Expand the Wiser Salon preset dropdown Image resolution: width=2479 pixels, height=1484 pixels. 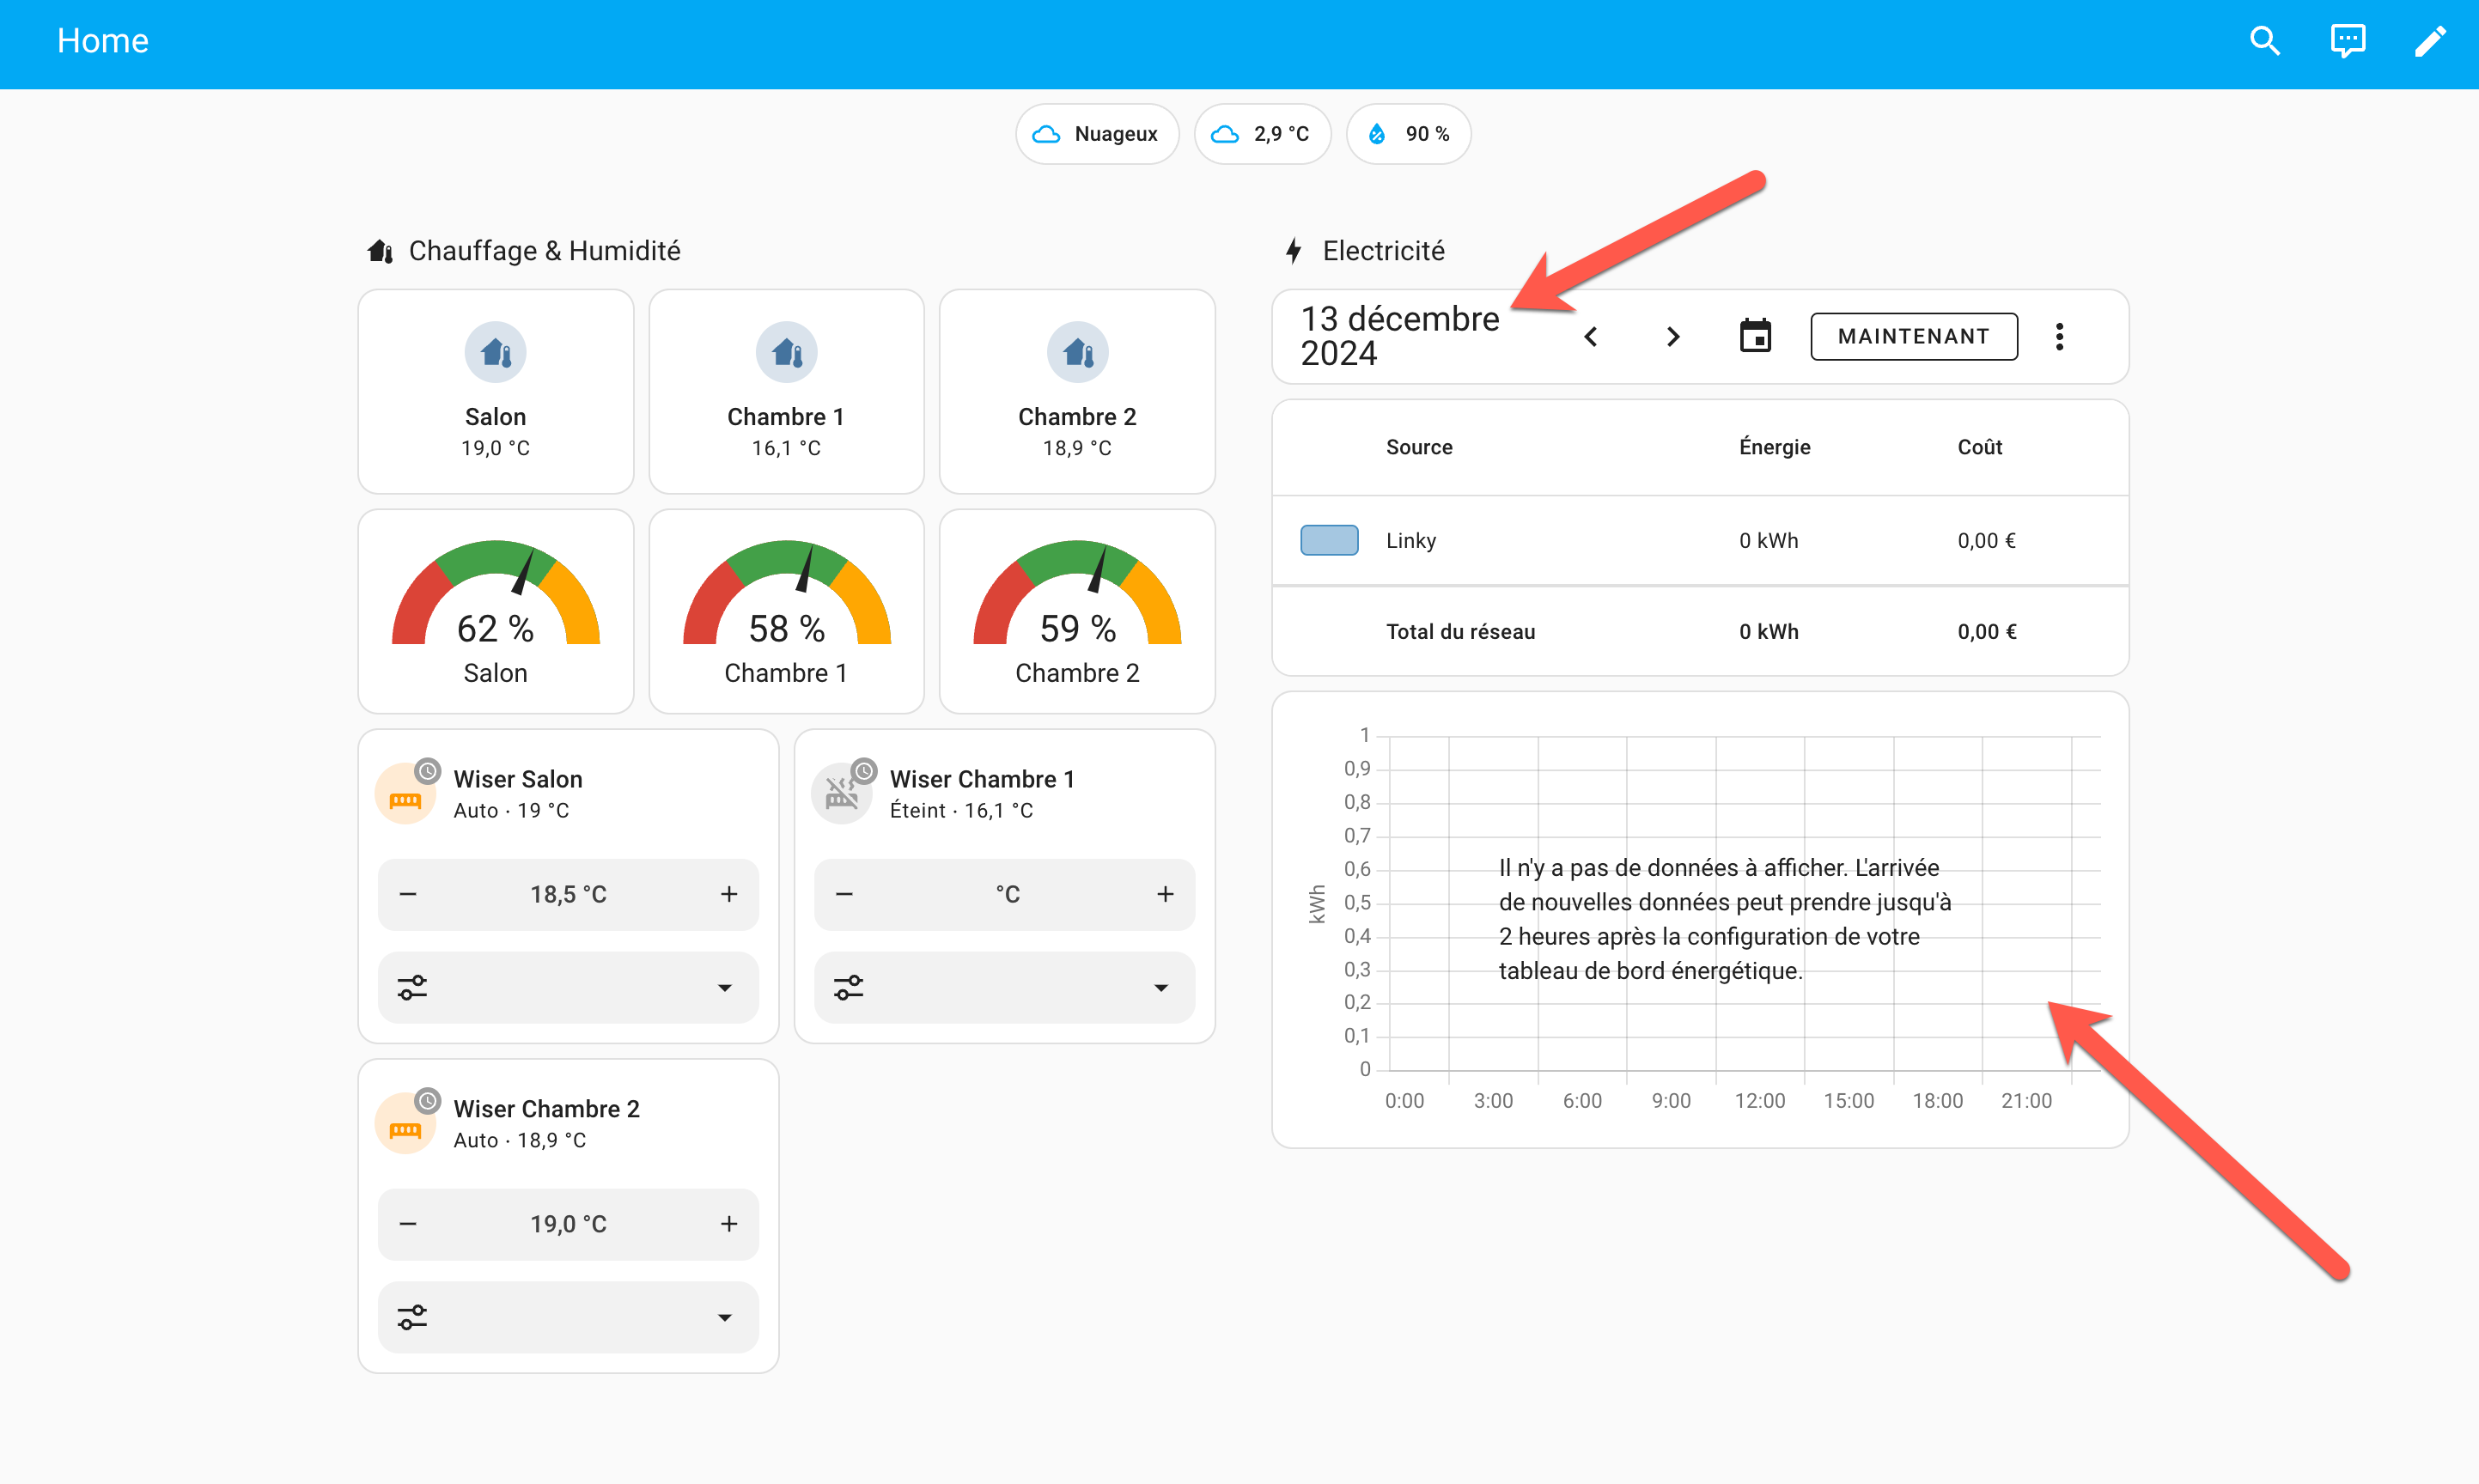click(x=568, y=987)
